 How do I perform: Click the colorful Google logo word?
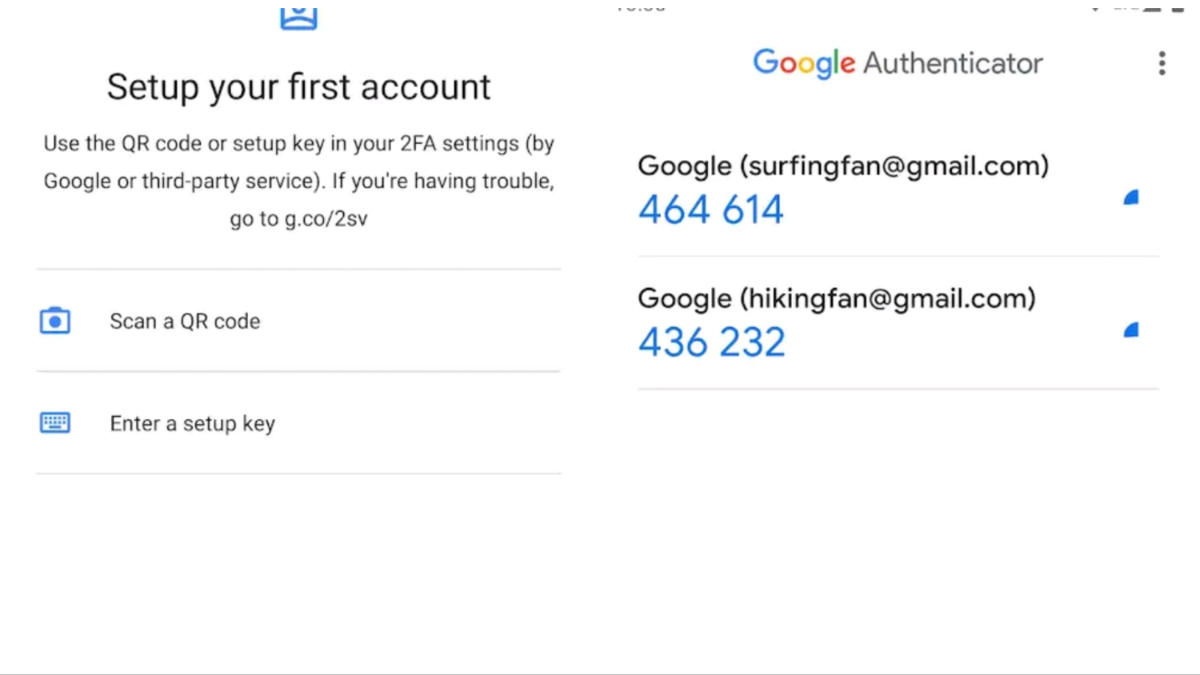(804, 63)
